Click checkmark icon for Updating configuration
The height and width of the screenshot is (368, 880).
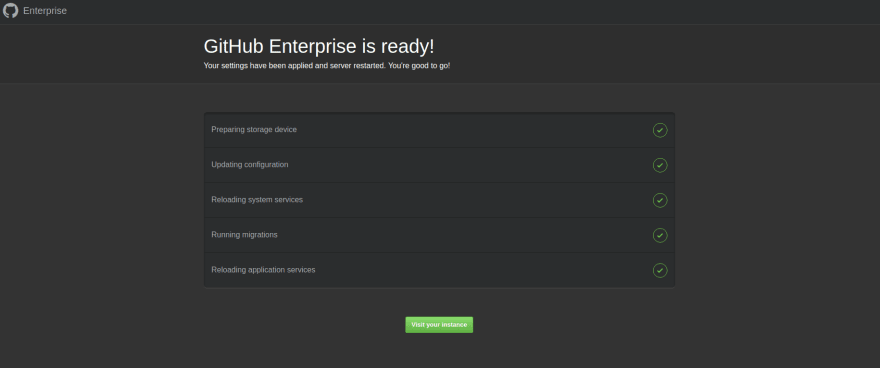pos(660,165)
